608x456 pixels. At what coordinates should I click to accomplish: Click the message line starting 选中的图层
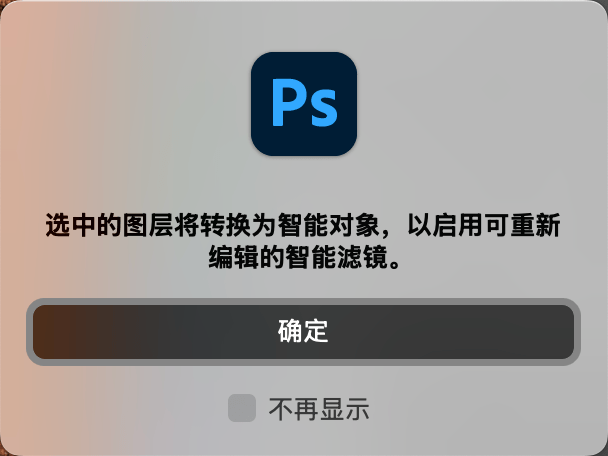[303, 225]
